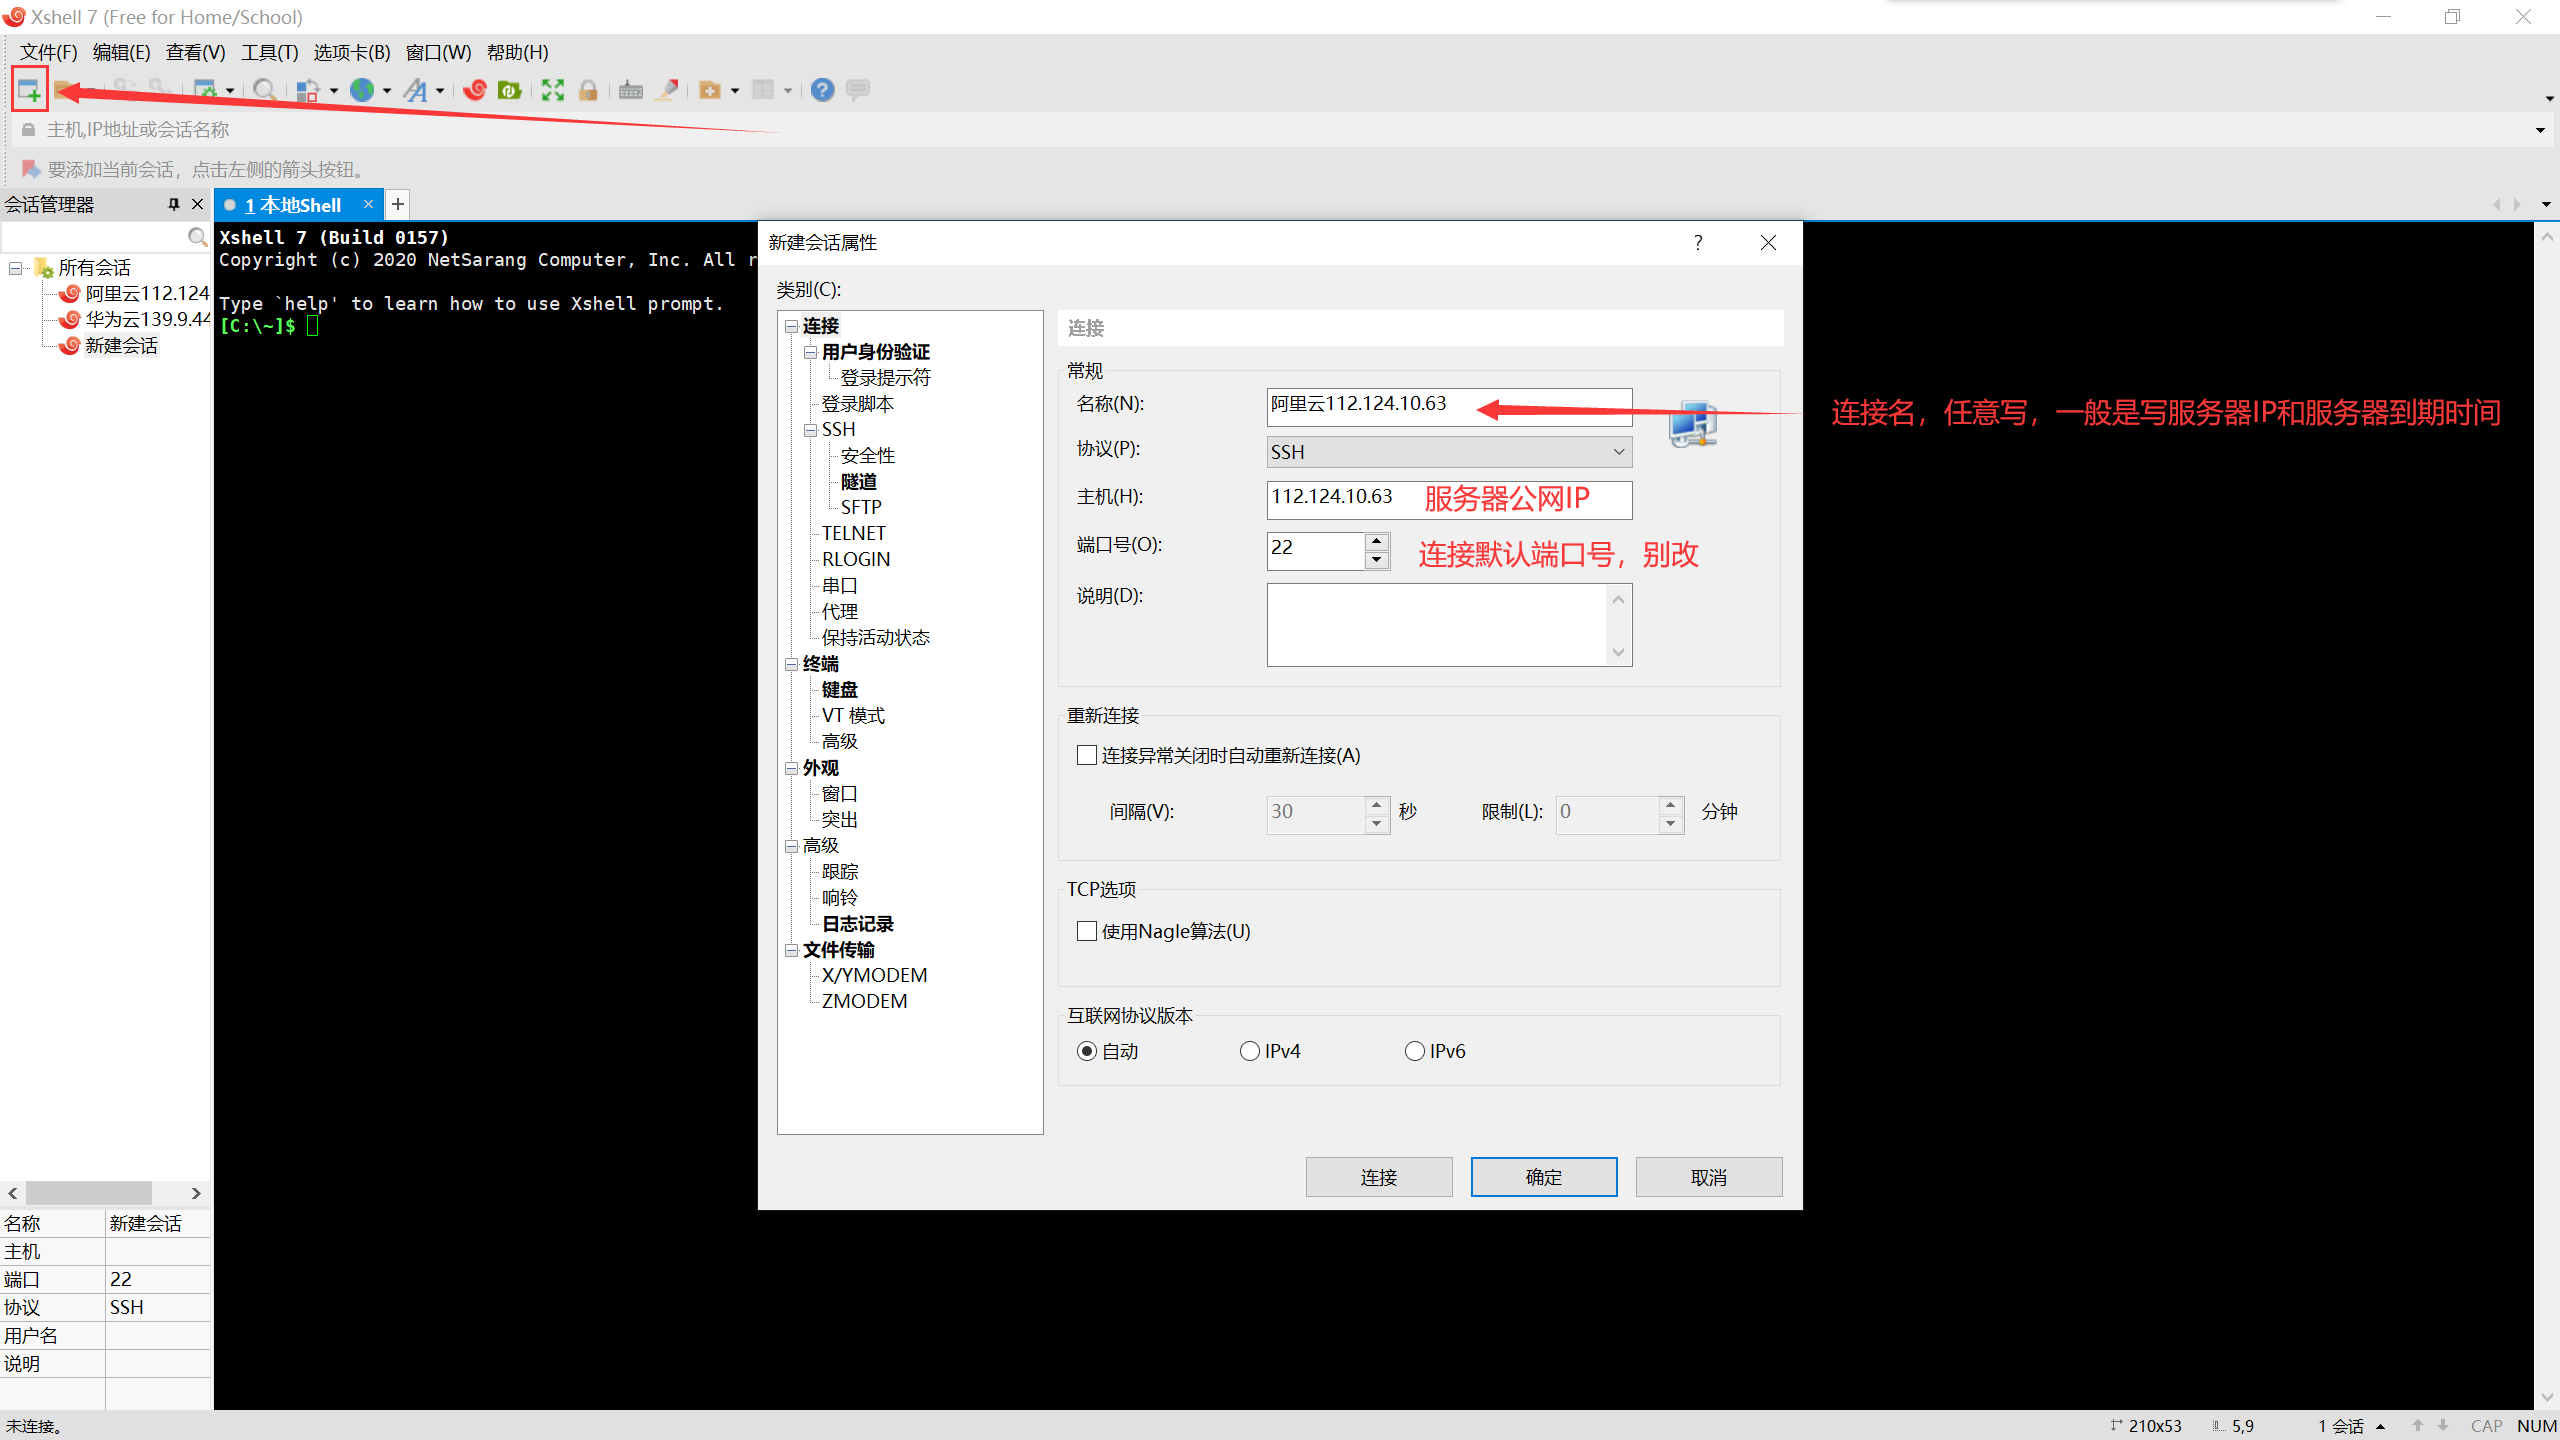Click the keyboard key-mapping icon
This screenshot has height=1440, width=2560.
pos(631,90)
